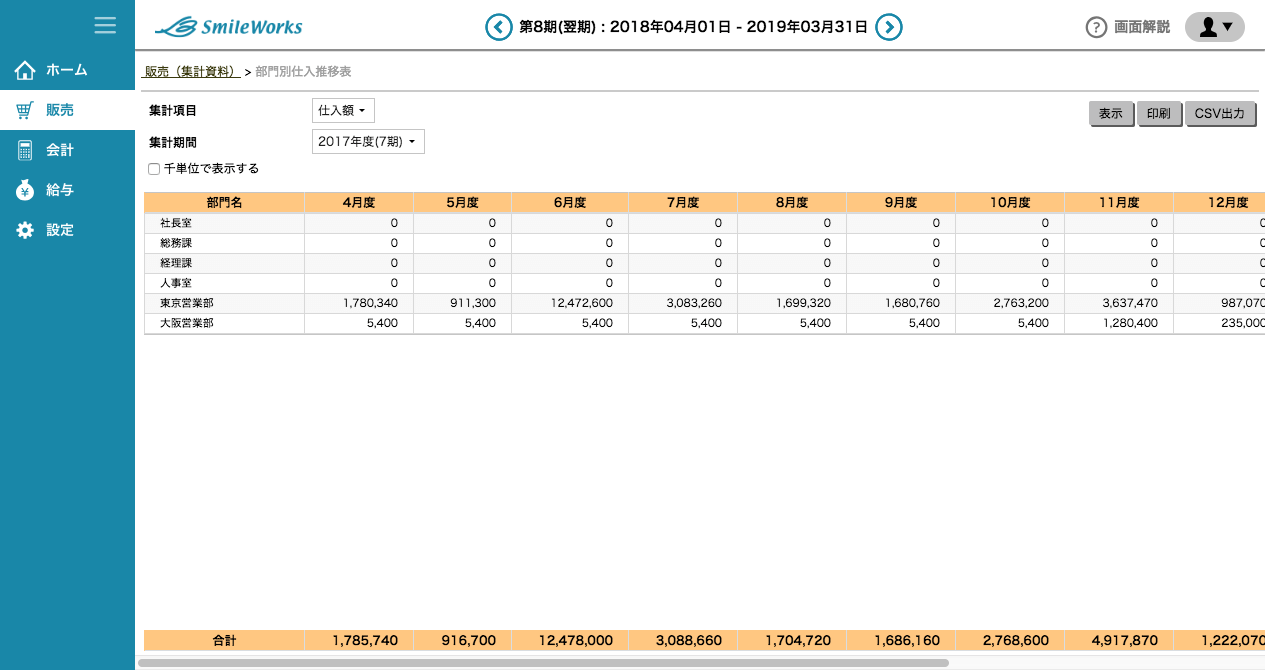Click the shopping cart sales icon
1265x670 pixels.
25,110
